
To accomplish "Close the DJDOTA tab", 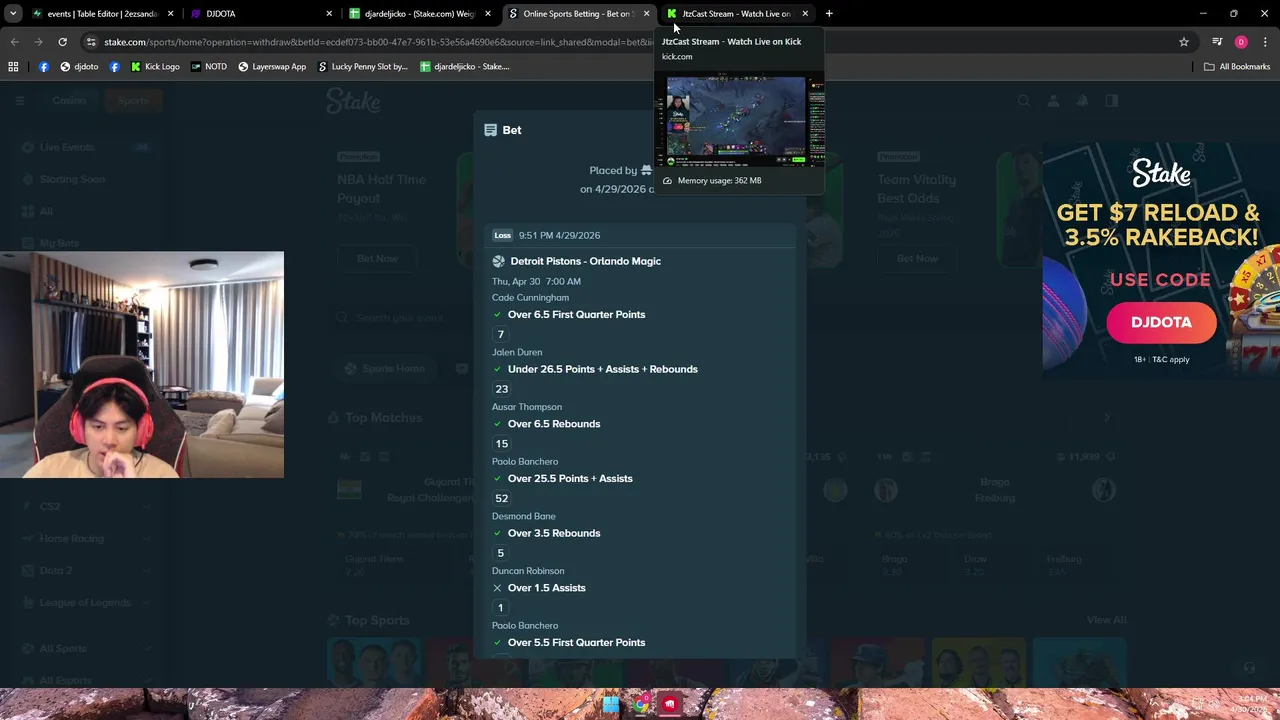I will tap(329, 14).
